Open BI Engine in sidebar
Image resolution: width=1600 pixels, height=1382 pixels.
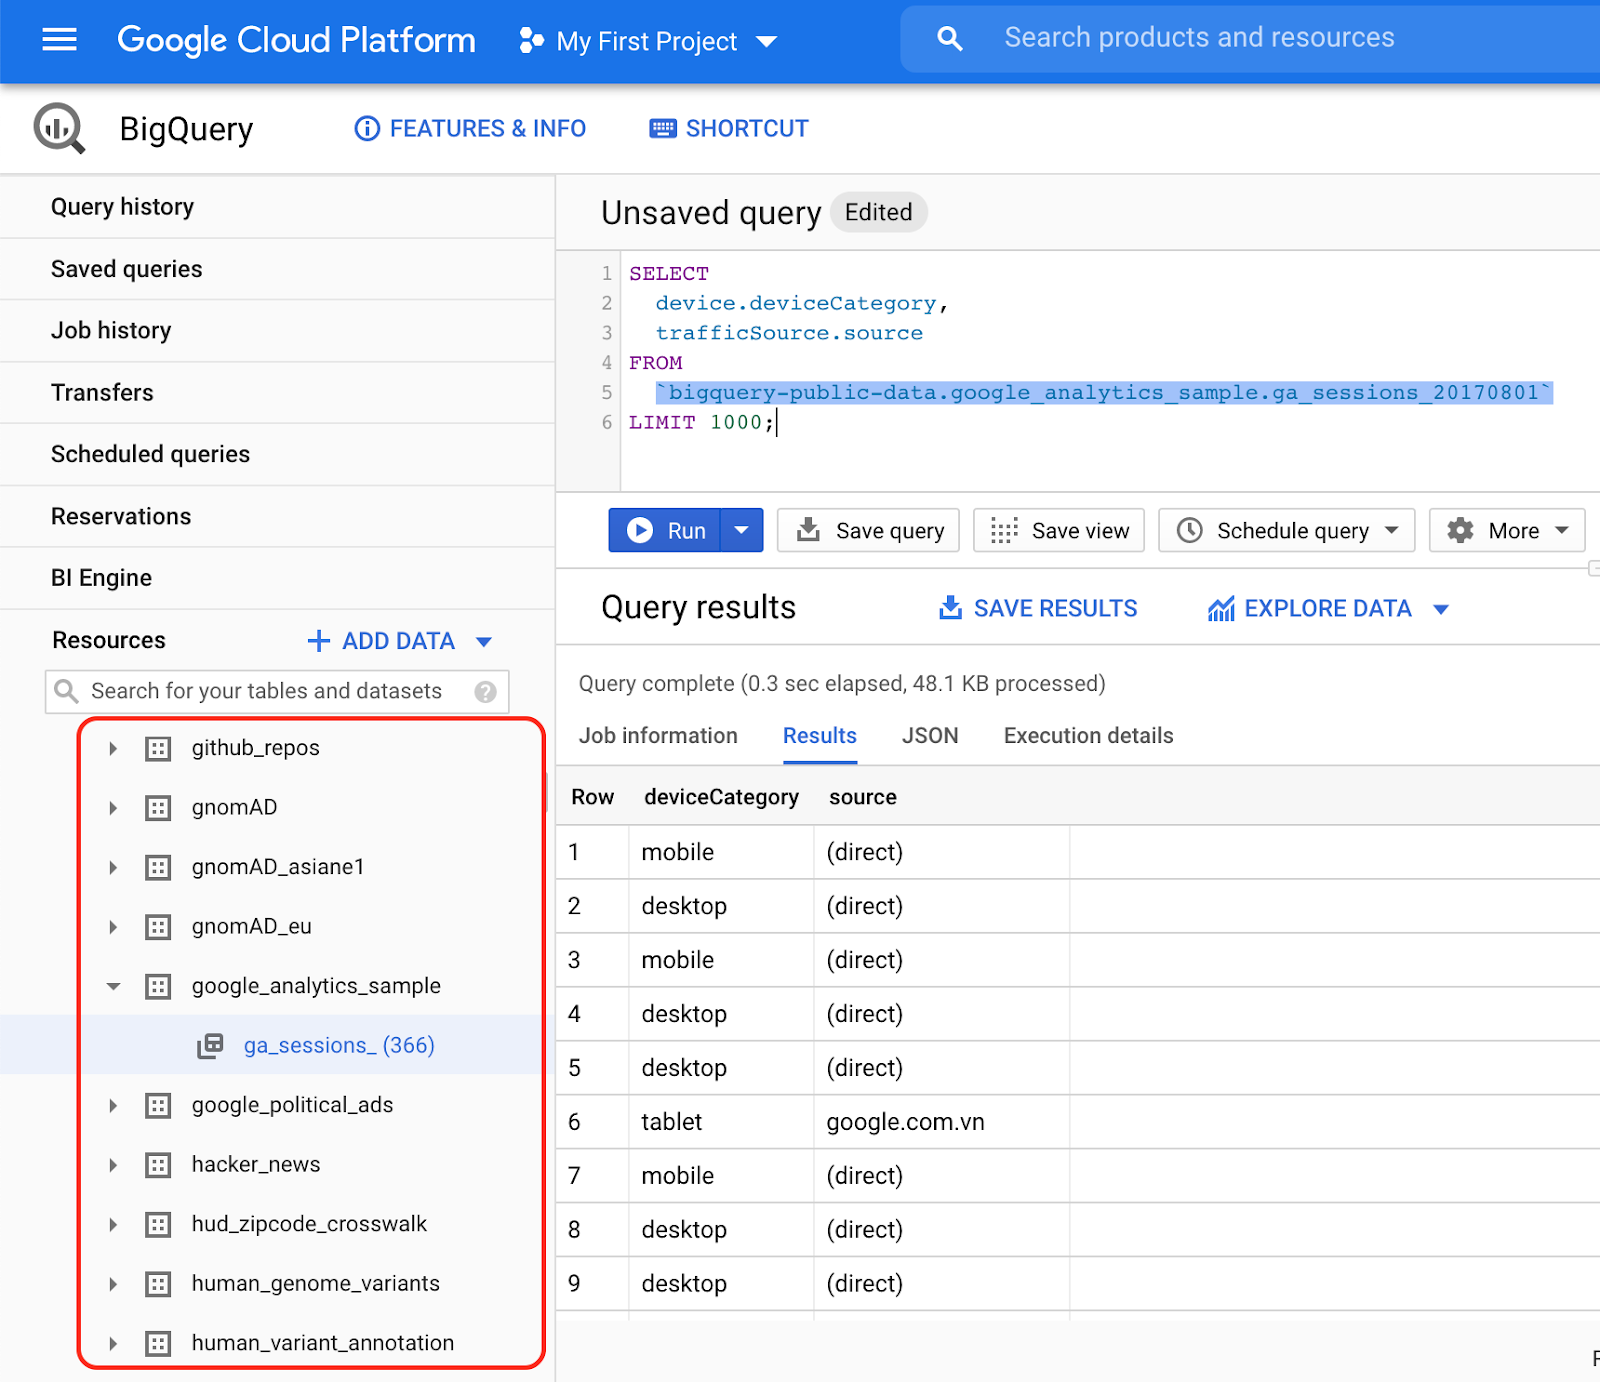click(x=277, y=578)
